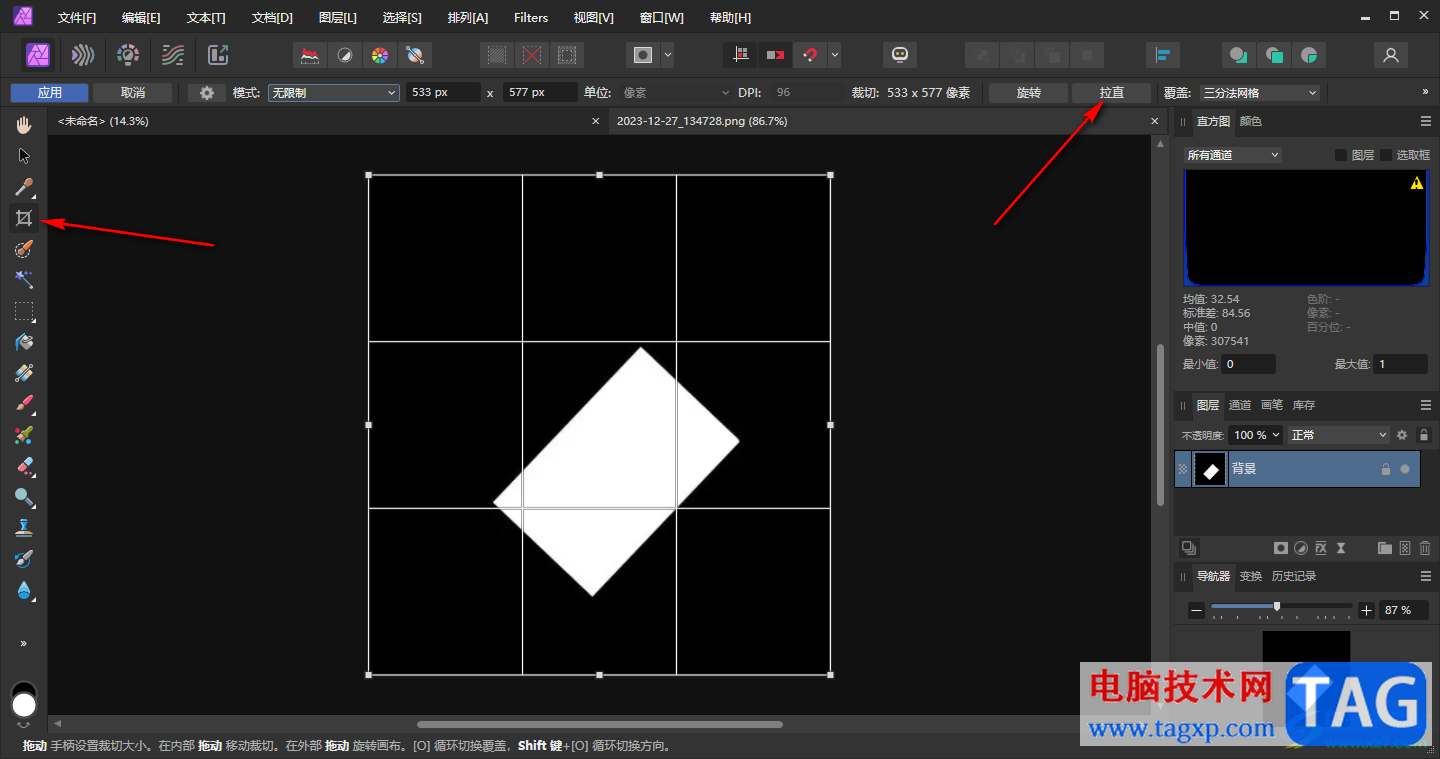Open the assistant manager robot icon
Screen dimensions: 1440x759
click(x=899, y=55)
